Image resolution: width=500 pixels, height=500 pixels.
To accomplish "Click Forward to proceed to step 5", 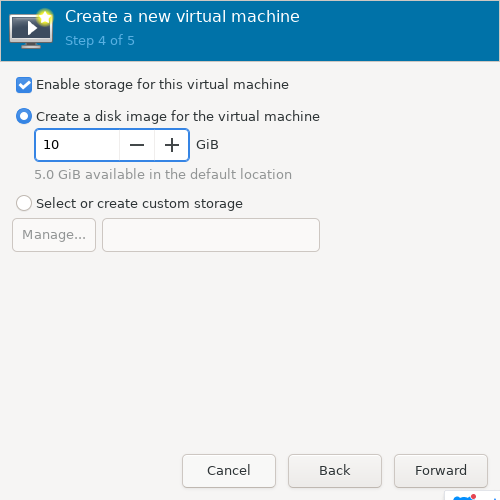I will pyautogui.click(x=441, y=471).
